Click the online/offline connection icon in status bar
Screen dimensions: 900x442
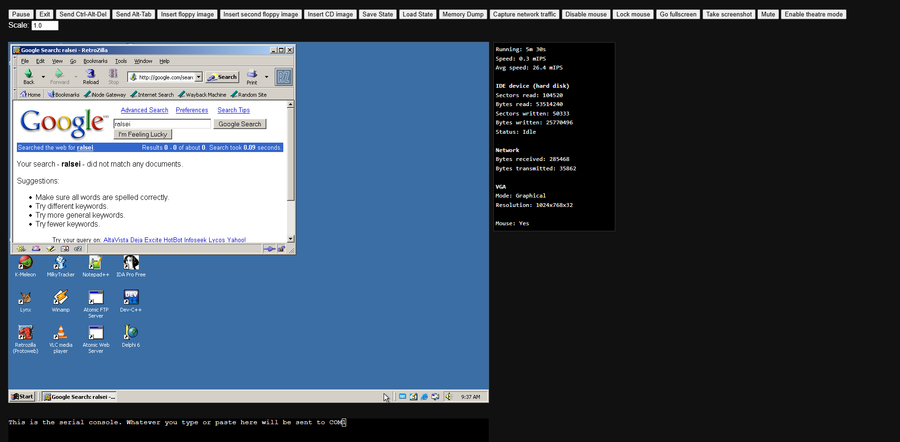pos(269,249)
